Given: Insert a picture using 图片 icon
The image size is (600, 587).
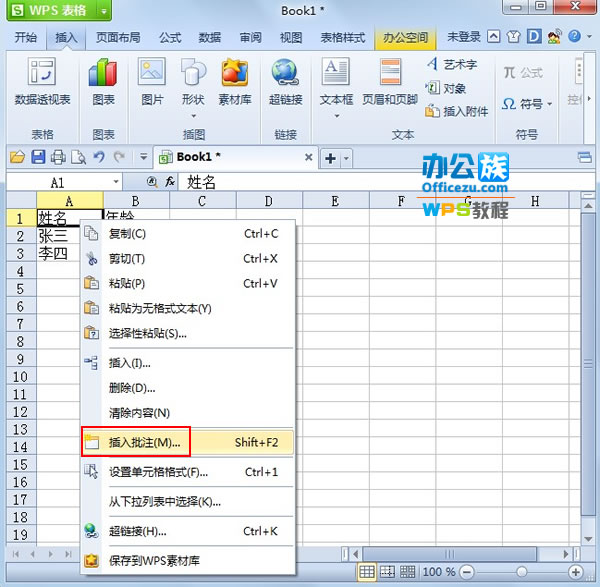Looking at the screenshot, I should click(x=152, y=82).
